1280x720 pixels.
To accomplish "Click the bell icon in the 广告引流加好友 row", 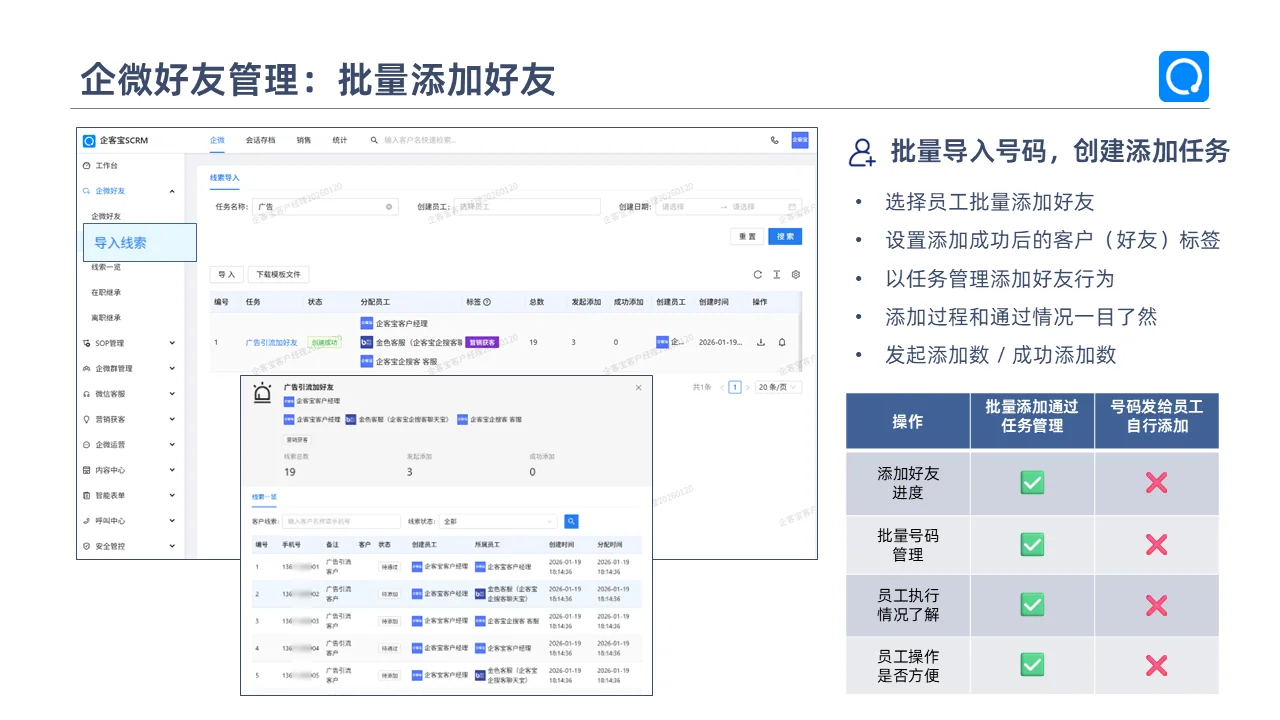I will click(x=782, y=342).
